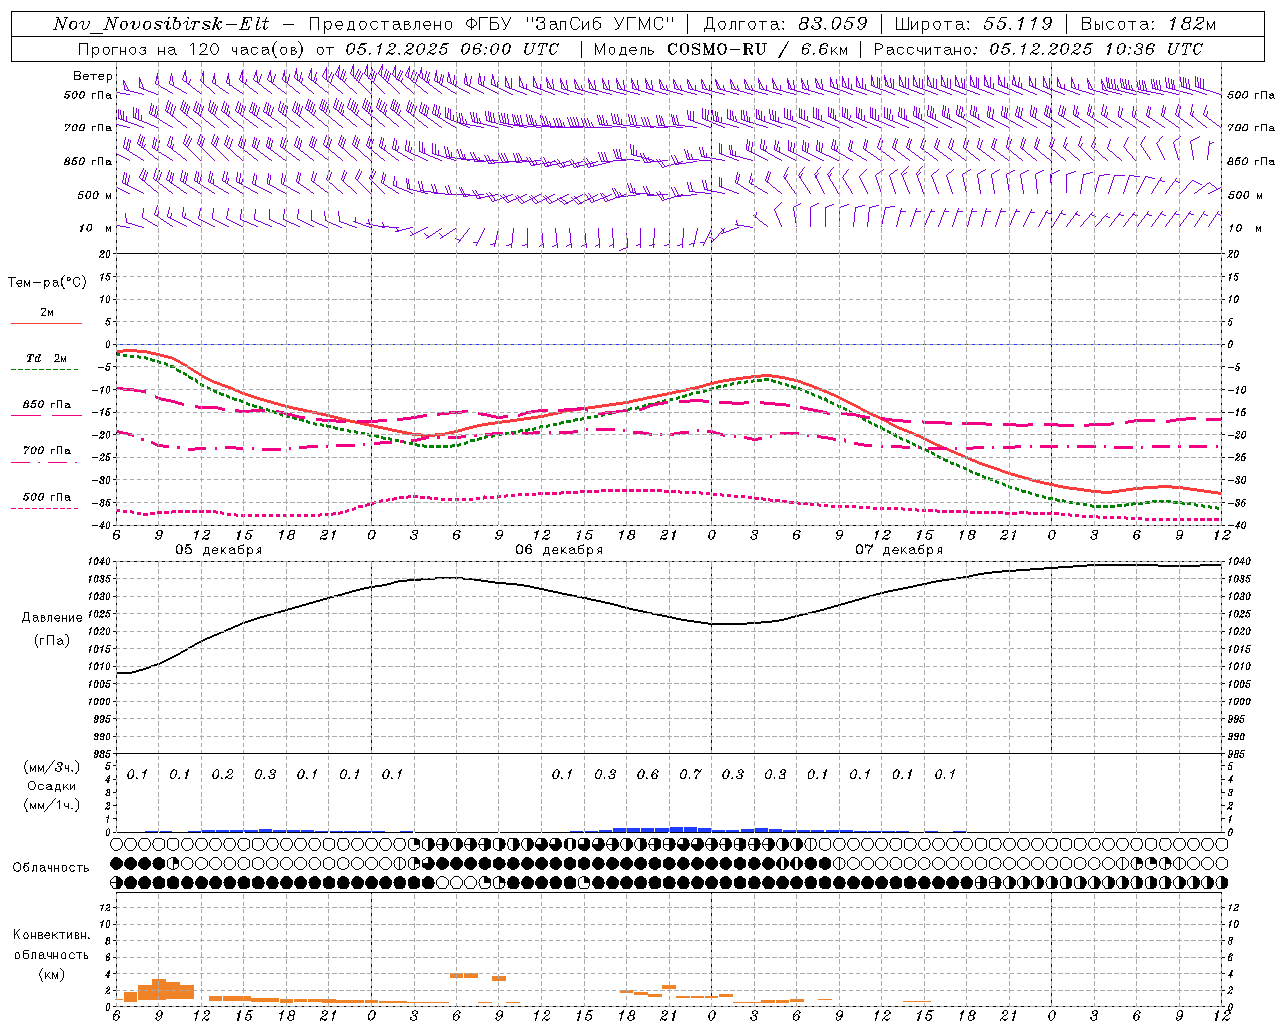
Task: Click the (км) unit under облачность
Action: point(51,974)
